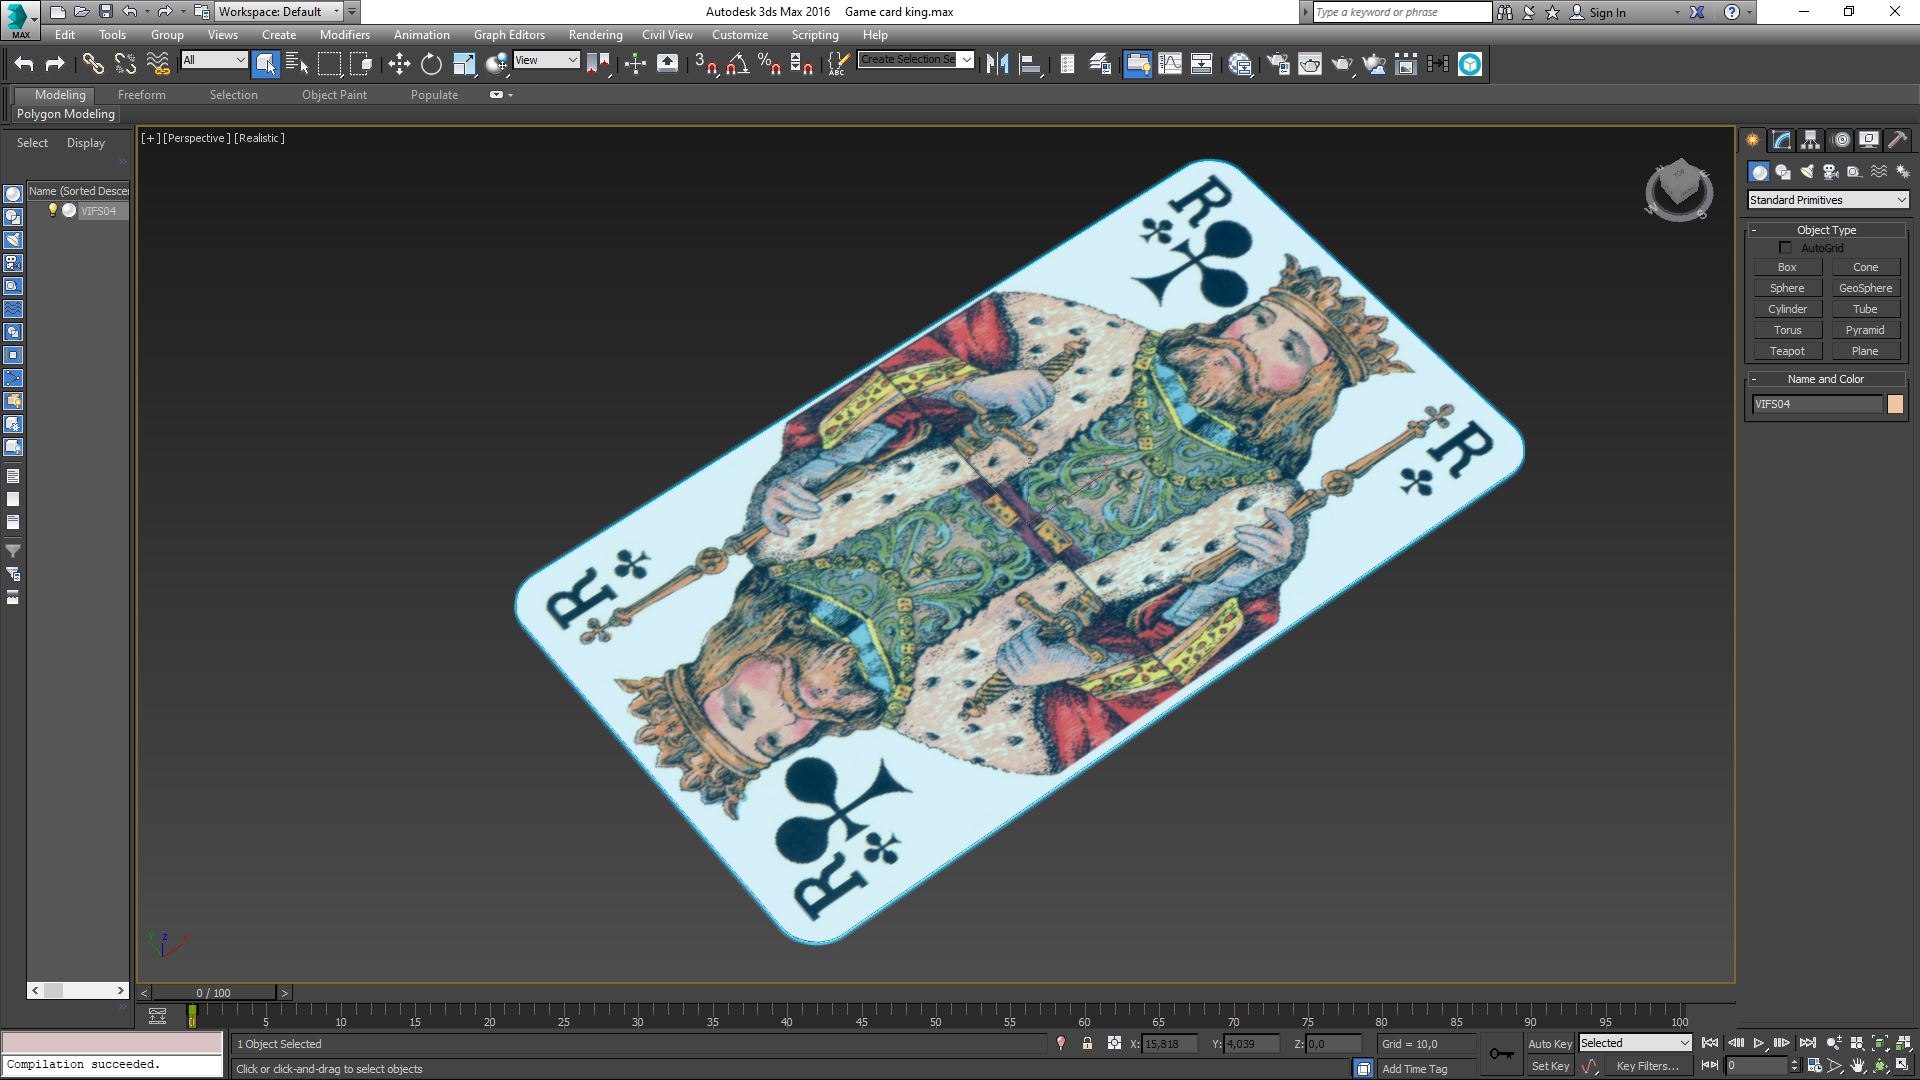This screenshot has width=1920, height=1080.
Task: Open the selection filter All dropdown
Action: tap(214, 60)
